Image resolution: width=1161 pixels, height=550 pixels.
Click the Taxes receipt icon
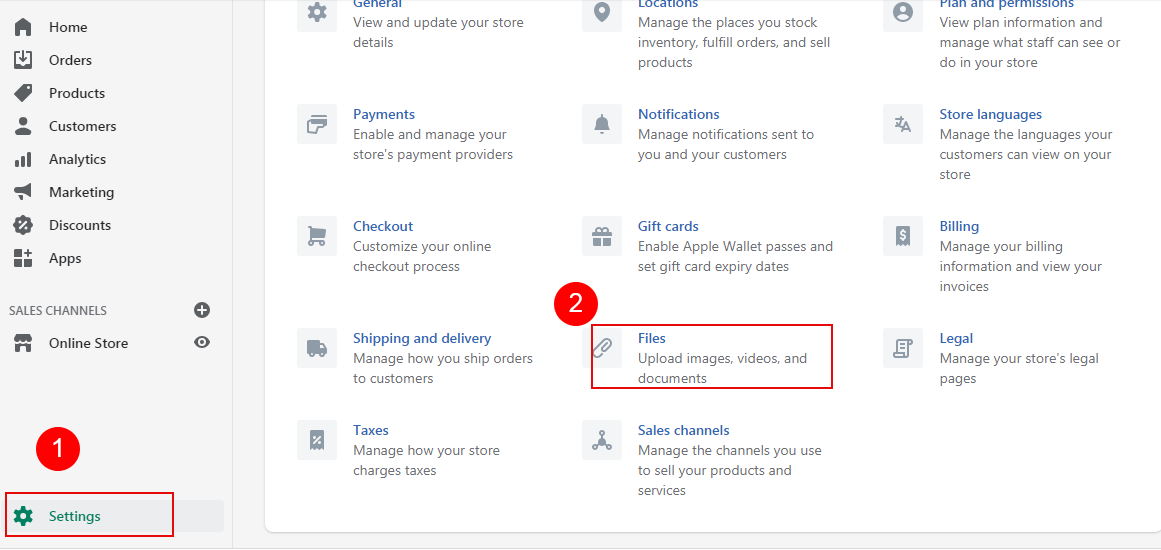[317, 441]
